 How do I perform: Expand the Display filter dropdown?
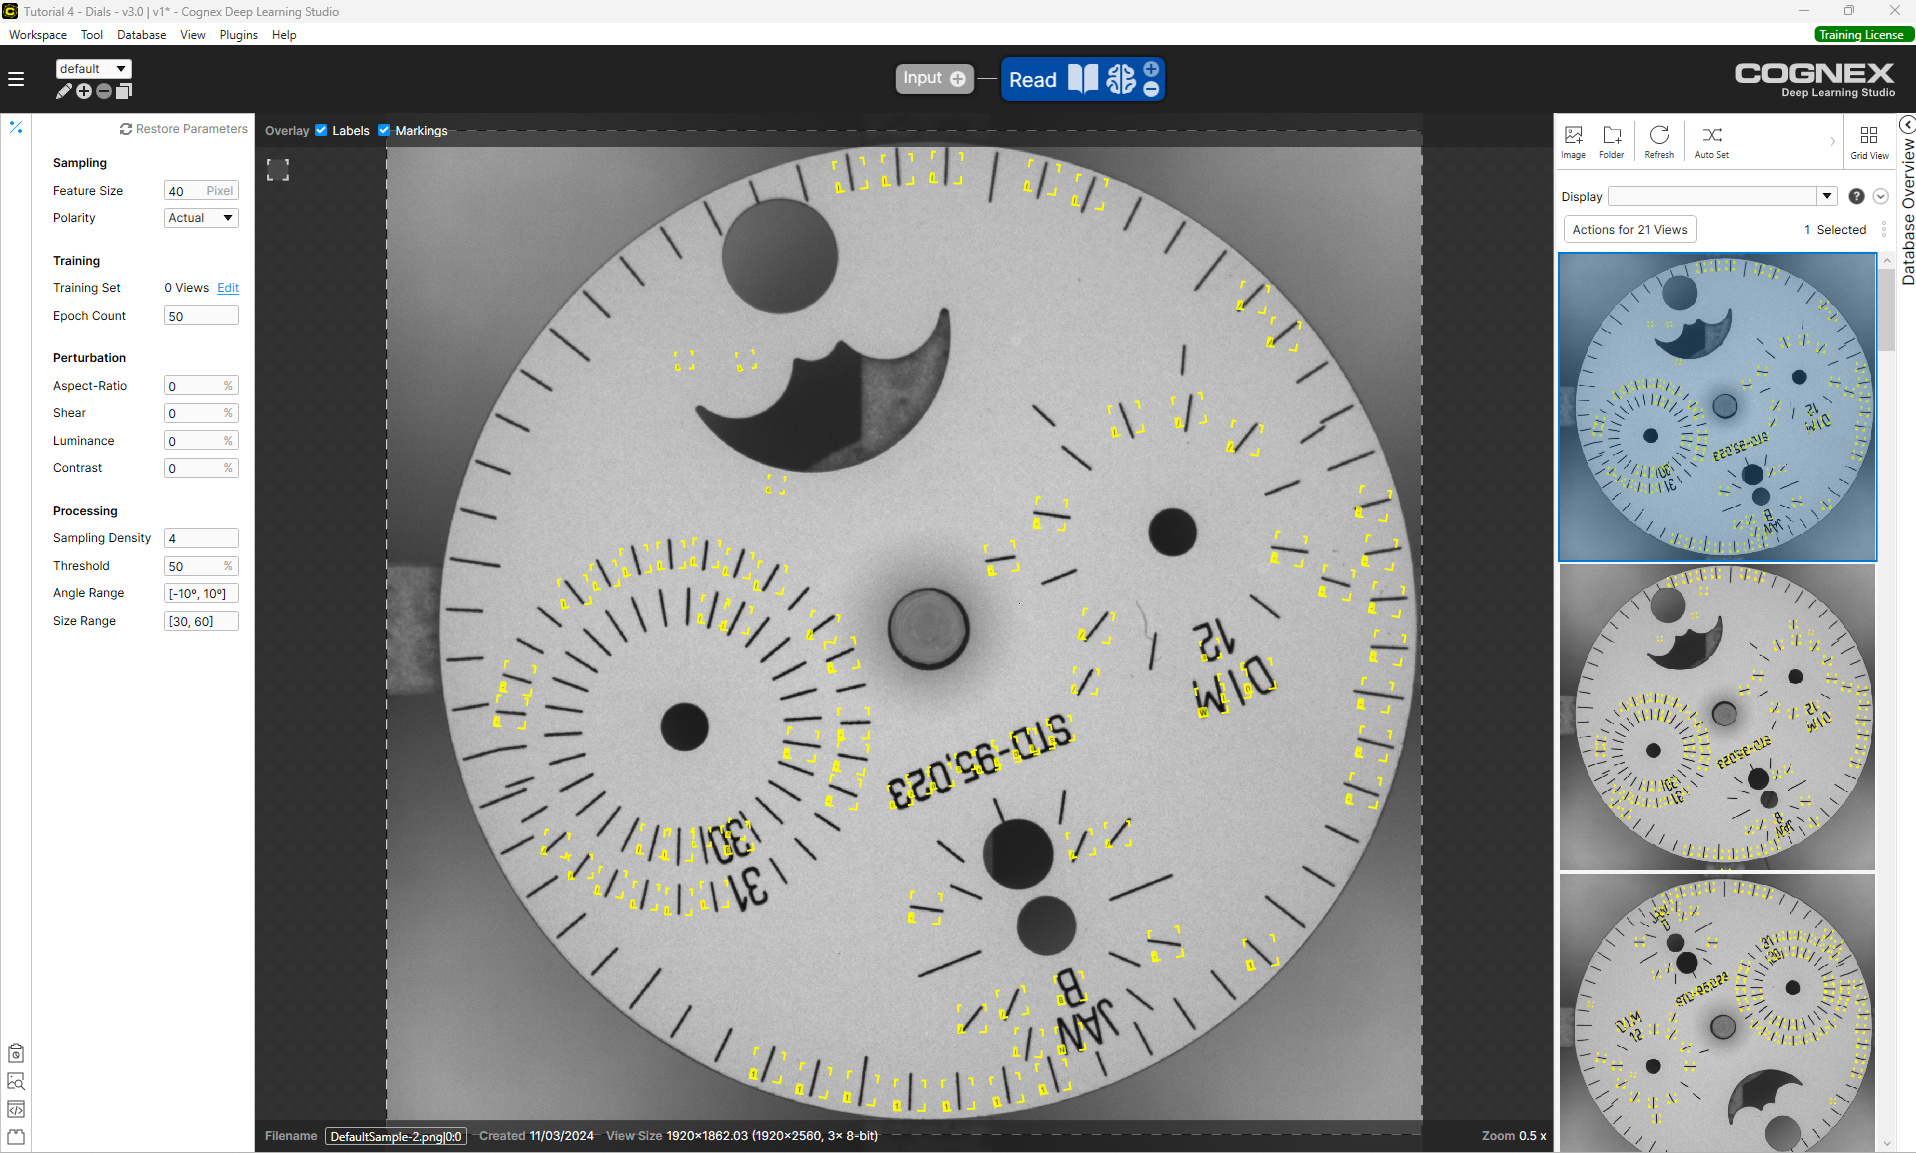(x=1827, y=196)
